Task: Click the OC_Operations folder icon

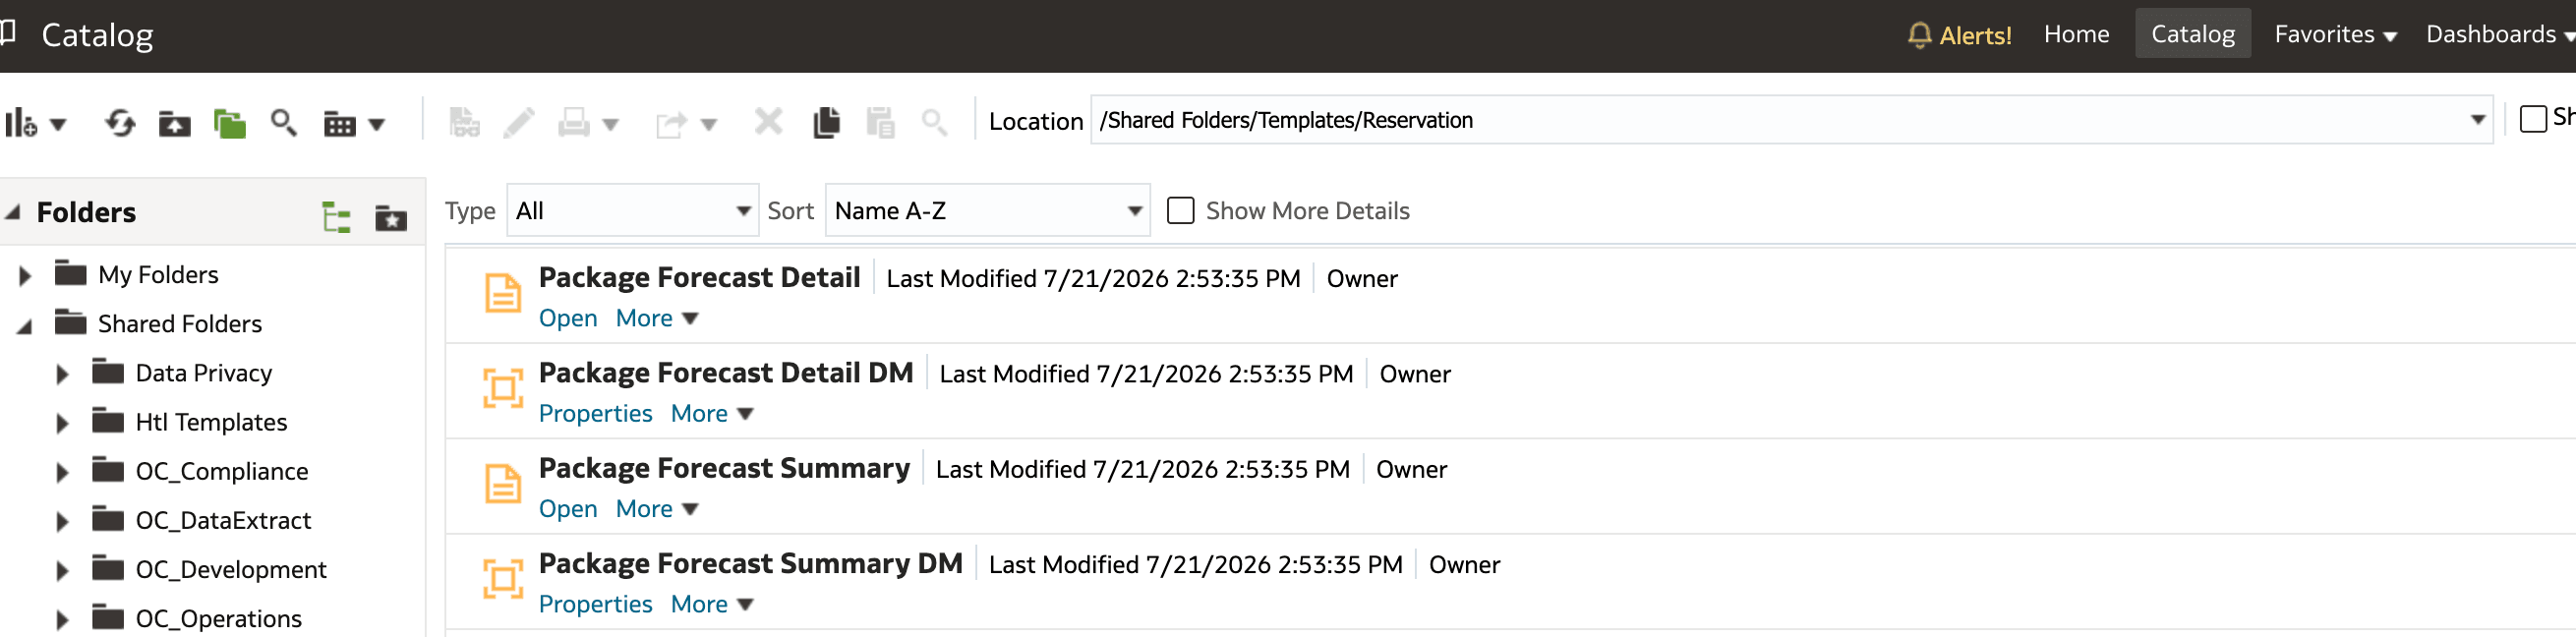Action: (108, 617)
